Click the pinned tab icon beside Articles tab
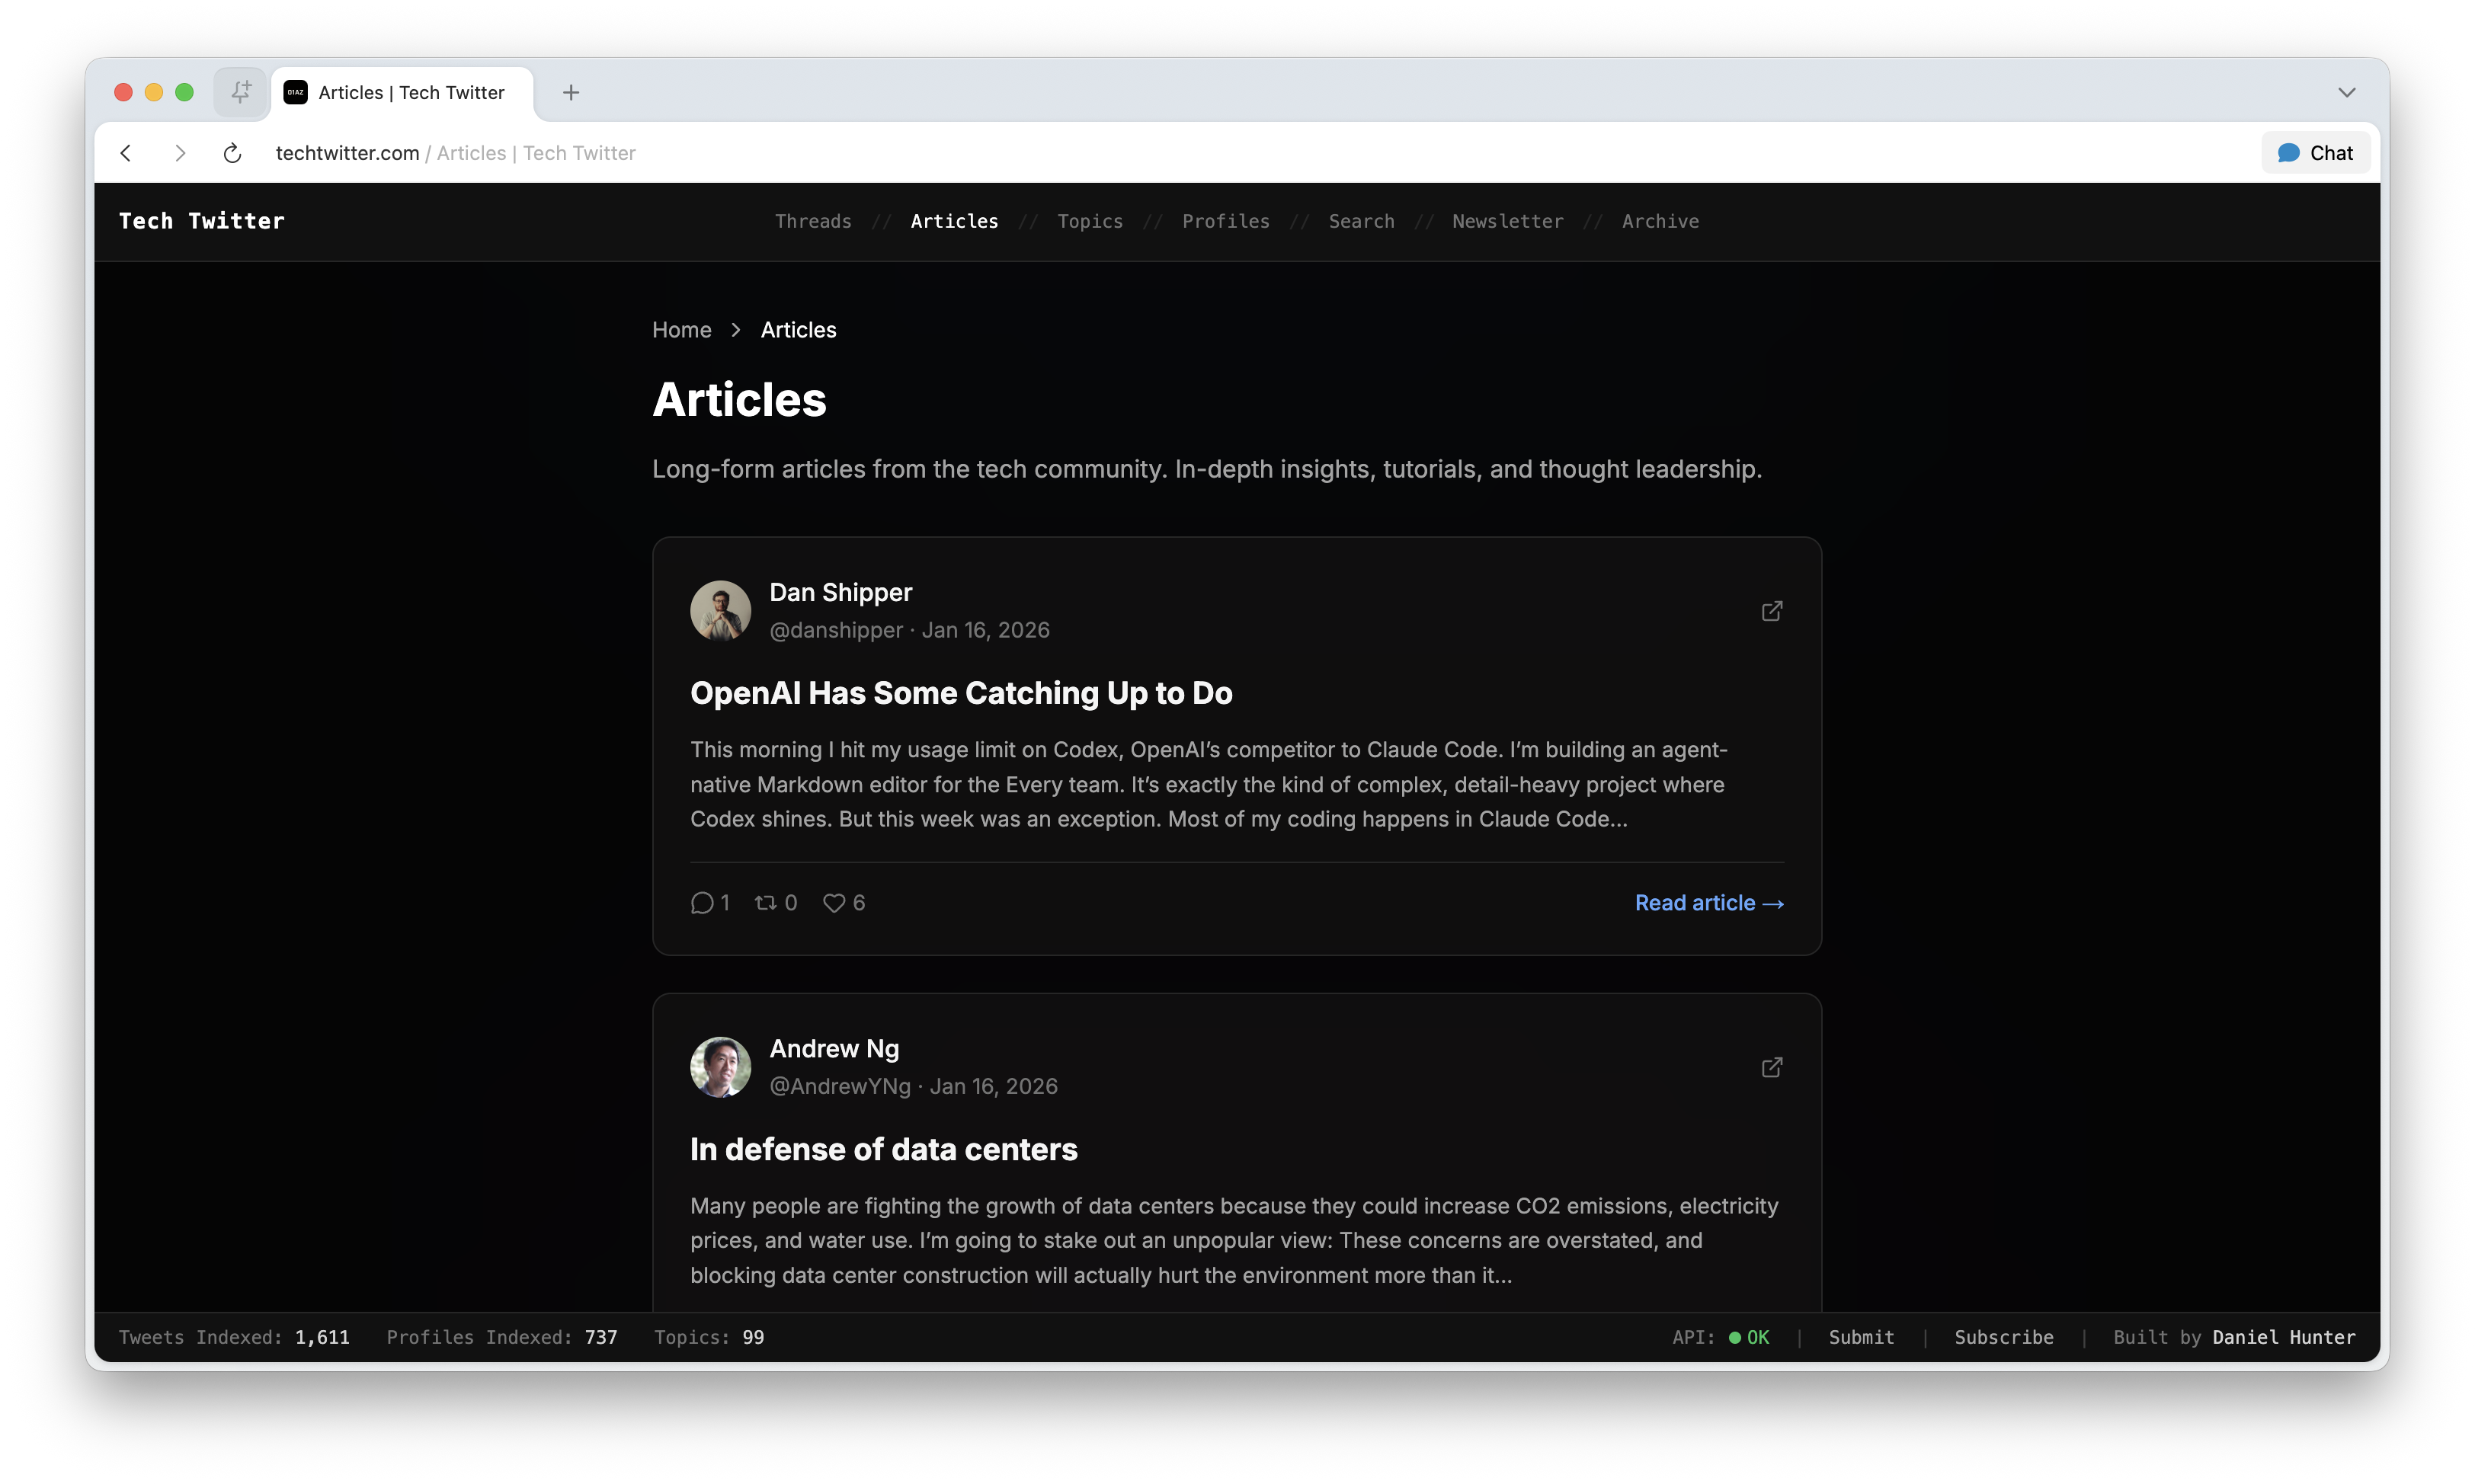This screenshot has width=2475, height=1484. (x=240, y=92)
